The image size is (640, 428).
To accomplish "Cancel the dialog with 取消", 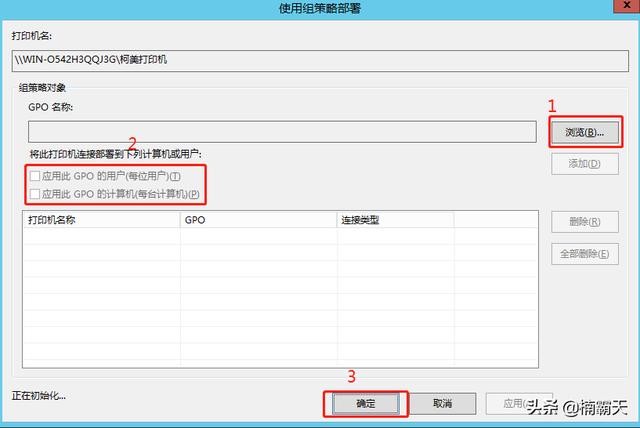I will coord(442,404).
